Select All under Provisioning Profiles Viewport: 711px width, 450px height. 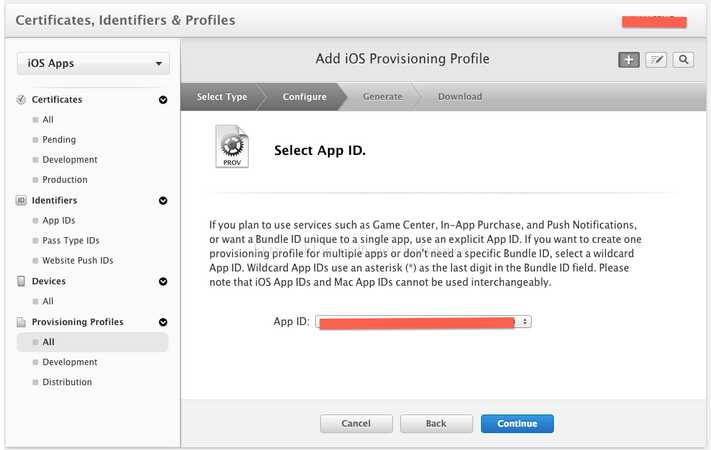93,342
